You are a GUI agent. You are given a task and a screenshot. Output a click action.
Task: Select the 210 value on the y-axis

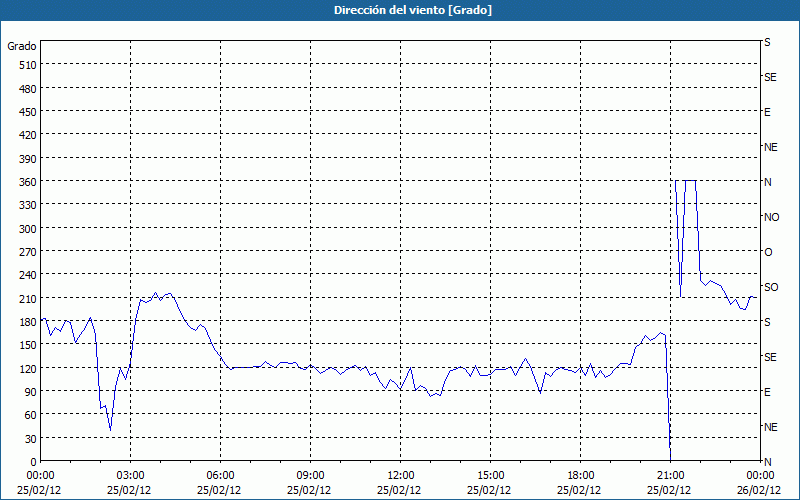[x=28, y=298]
